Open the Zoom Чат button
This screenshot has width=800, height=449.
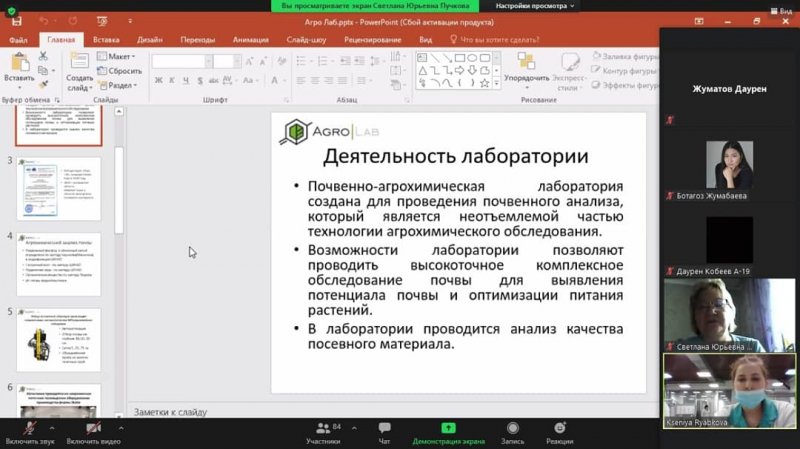(384, 433)
